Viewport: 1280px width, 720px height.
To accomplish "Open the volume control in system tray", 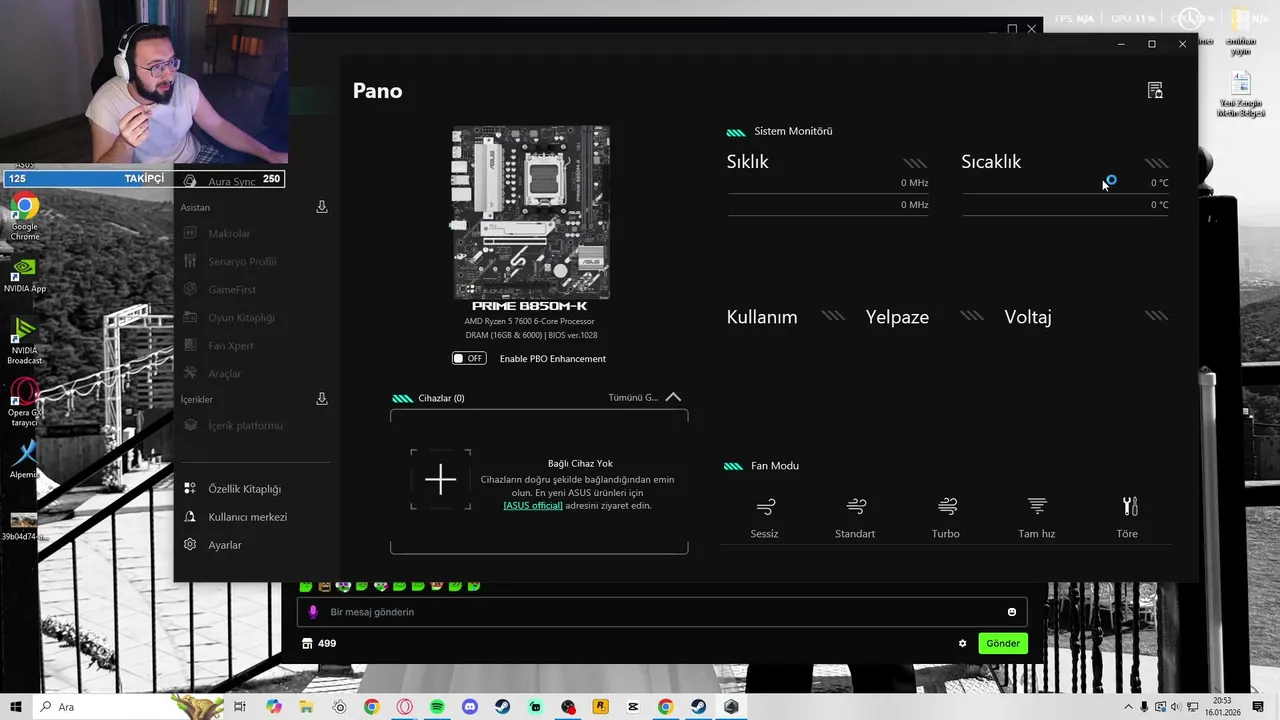I will (1177, 707).
